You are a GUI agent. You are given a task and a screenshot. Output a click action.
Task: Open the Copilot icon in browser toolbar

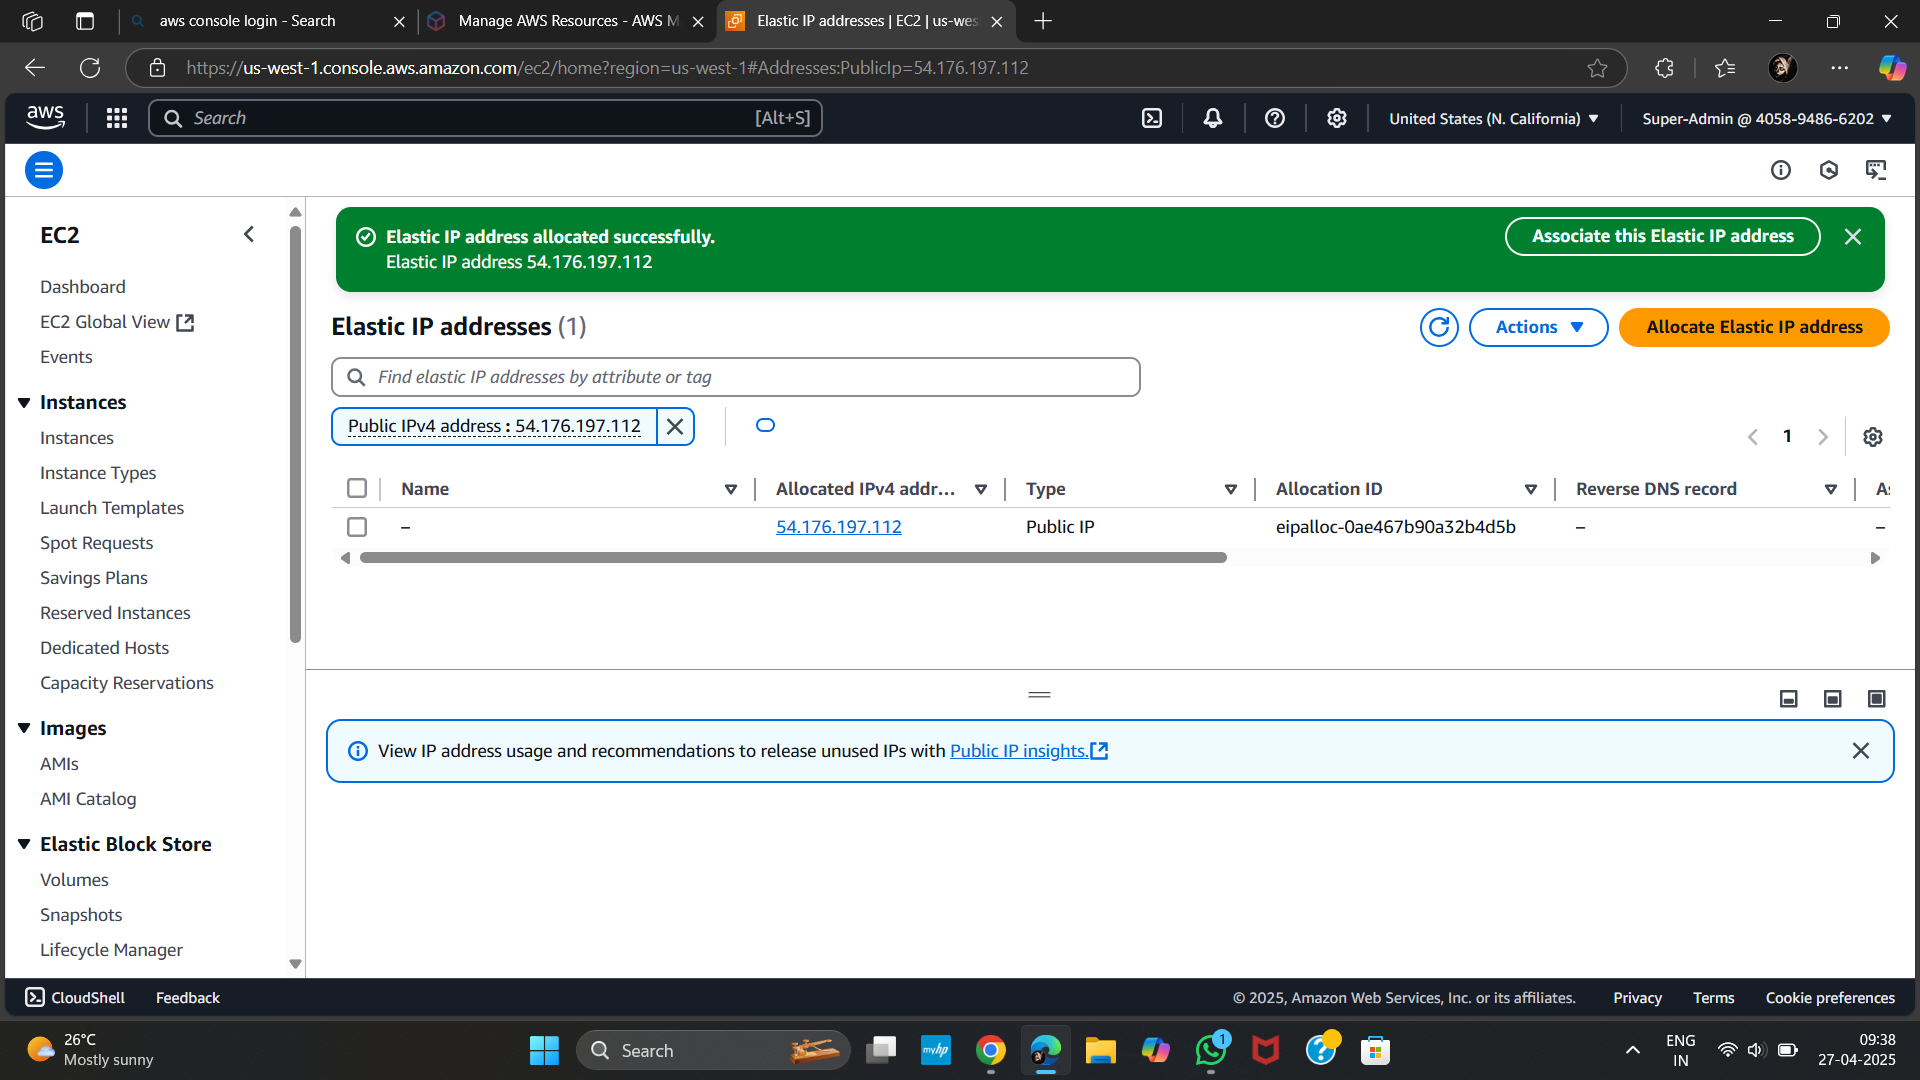1892,68
